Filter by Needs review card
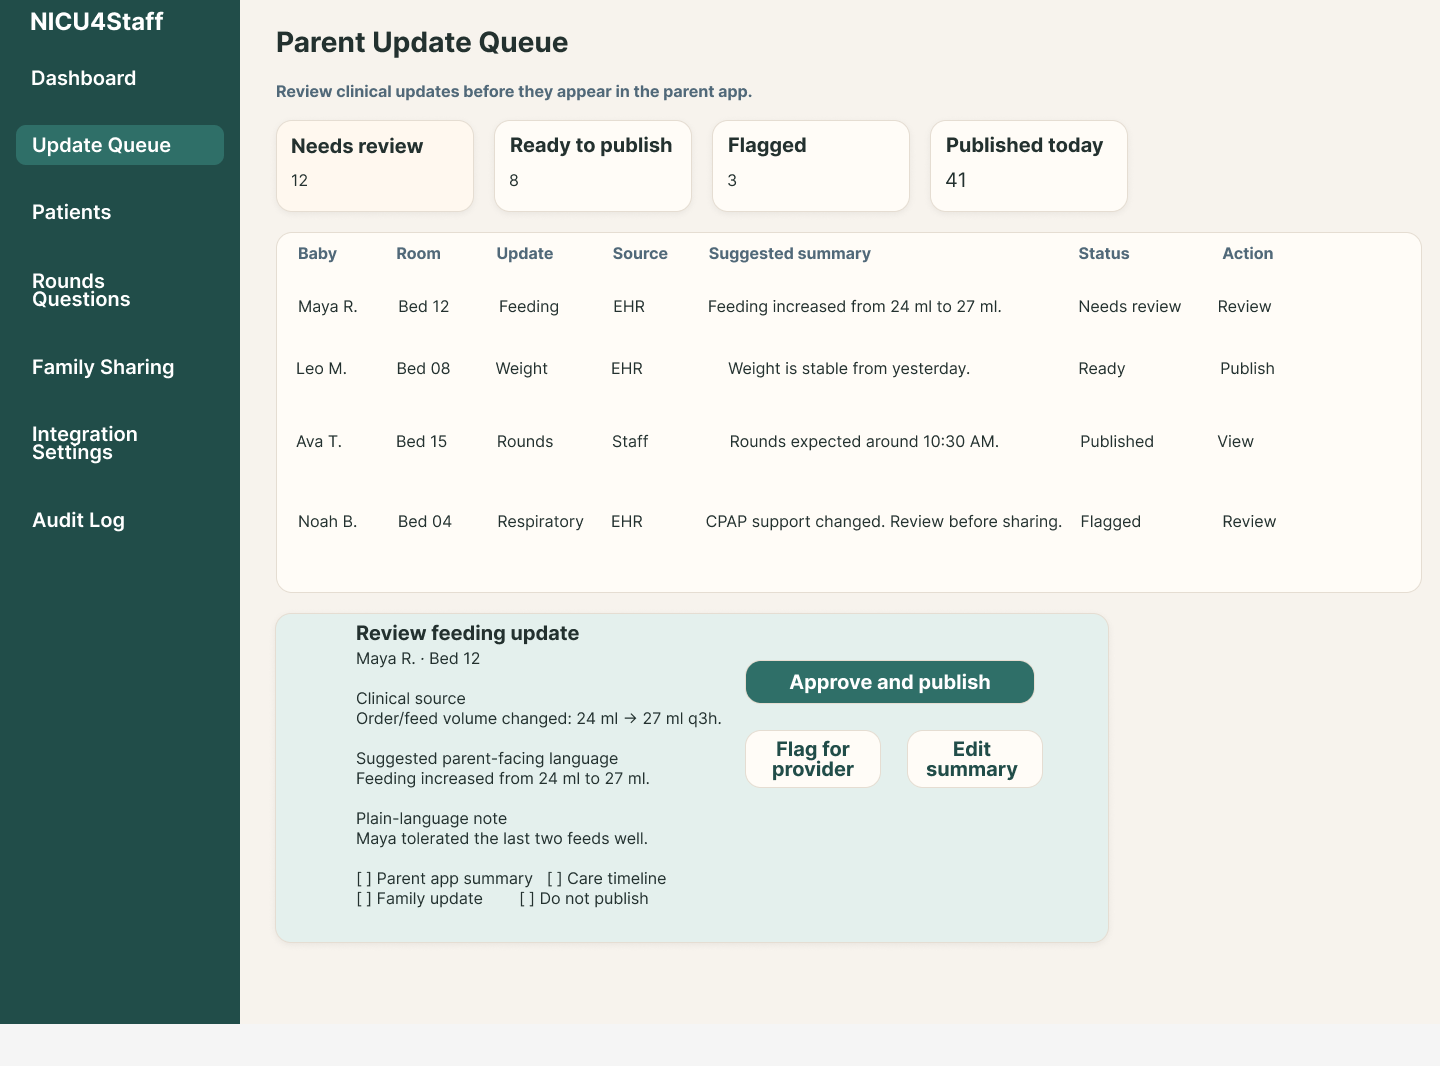This screenshot has height=1066, width=1440. [x=375, y=166]
